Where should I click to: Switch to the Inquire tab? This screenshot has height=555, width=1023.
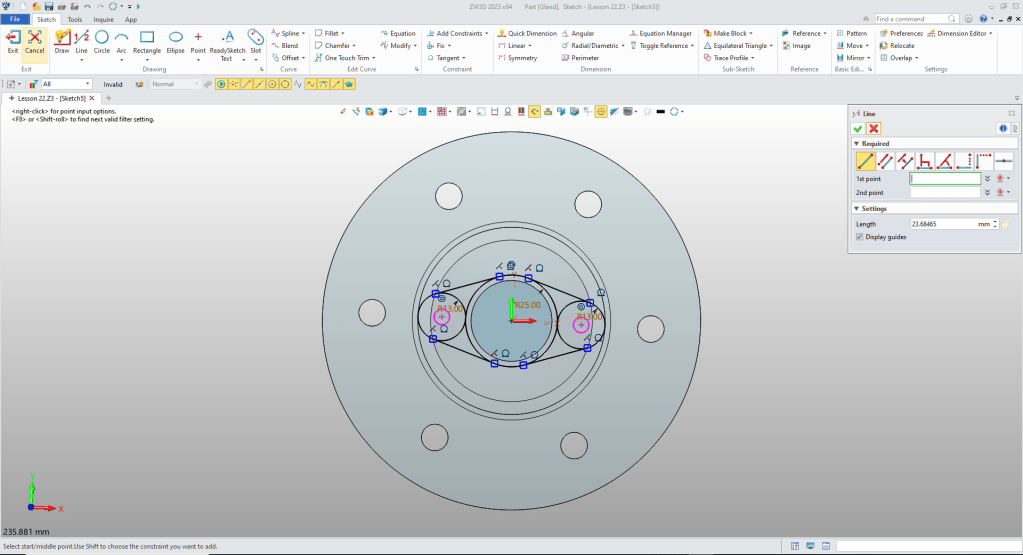click(x=103, y=19)
